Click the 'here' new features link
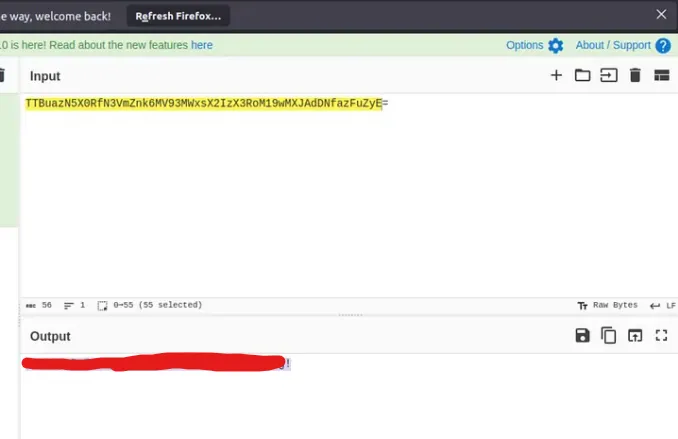Image resolution: width=678 pixels, height=439 pixels. point(202,45)
